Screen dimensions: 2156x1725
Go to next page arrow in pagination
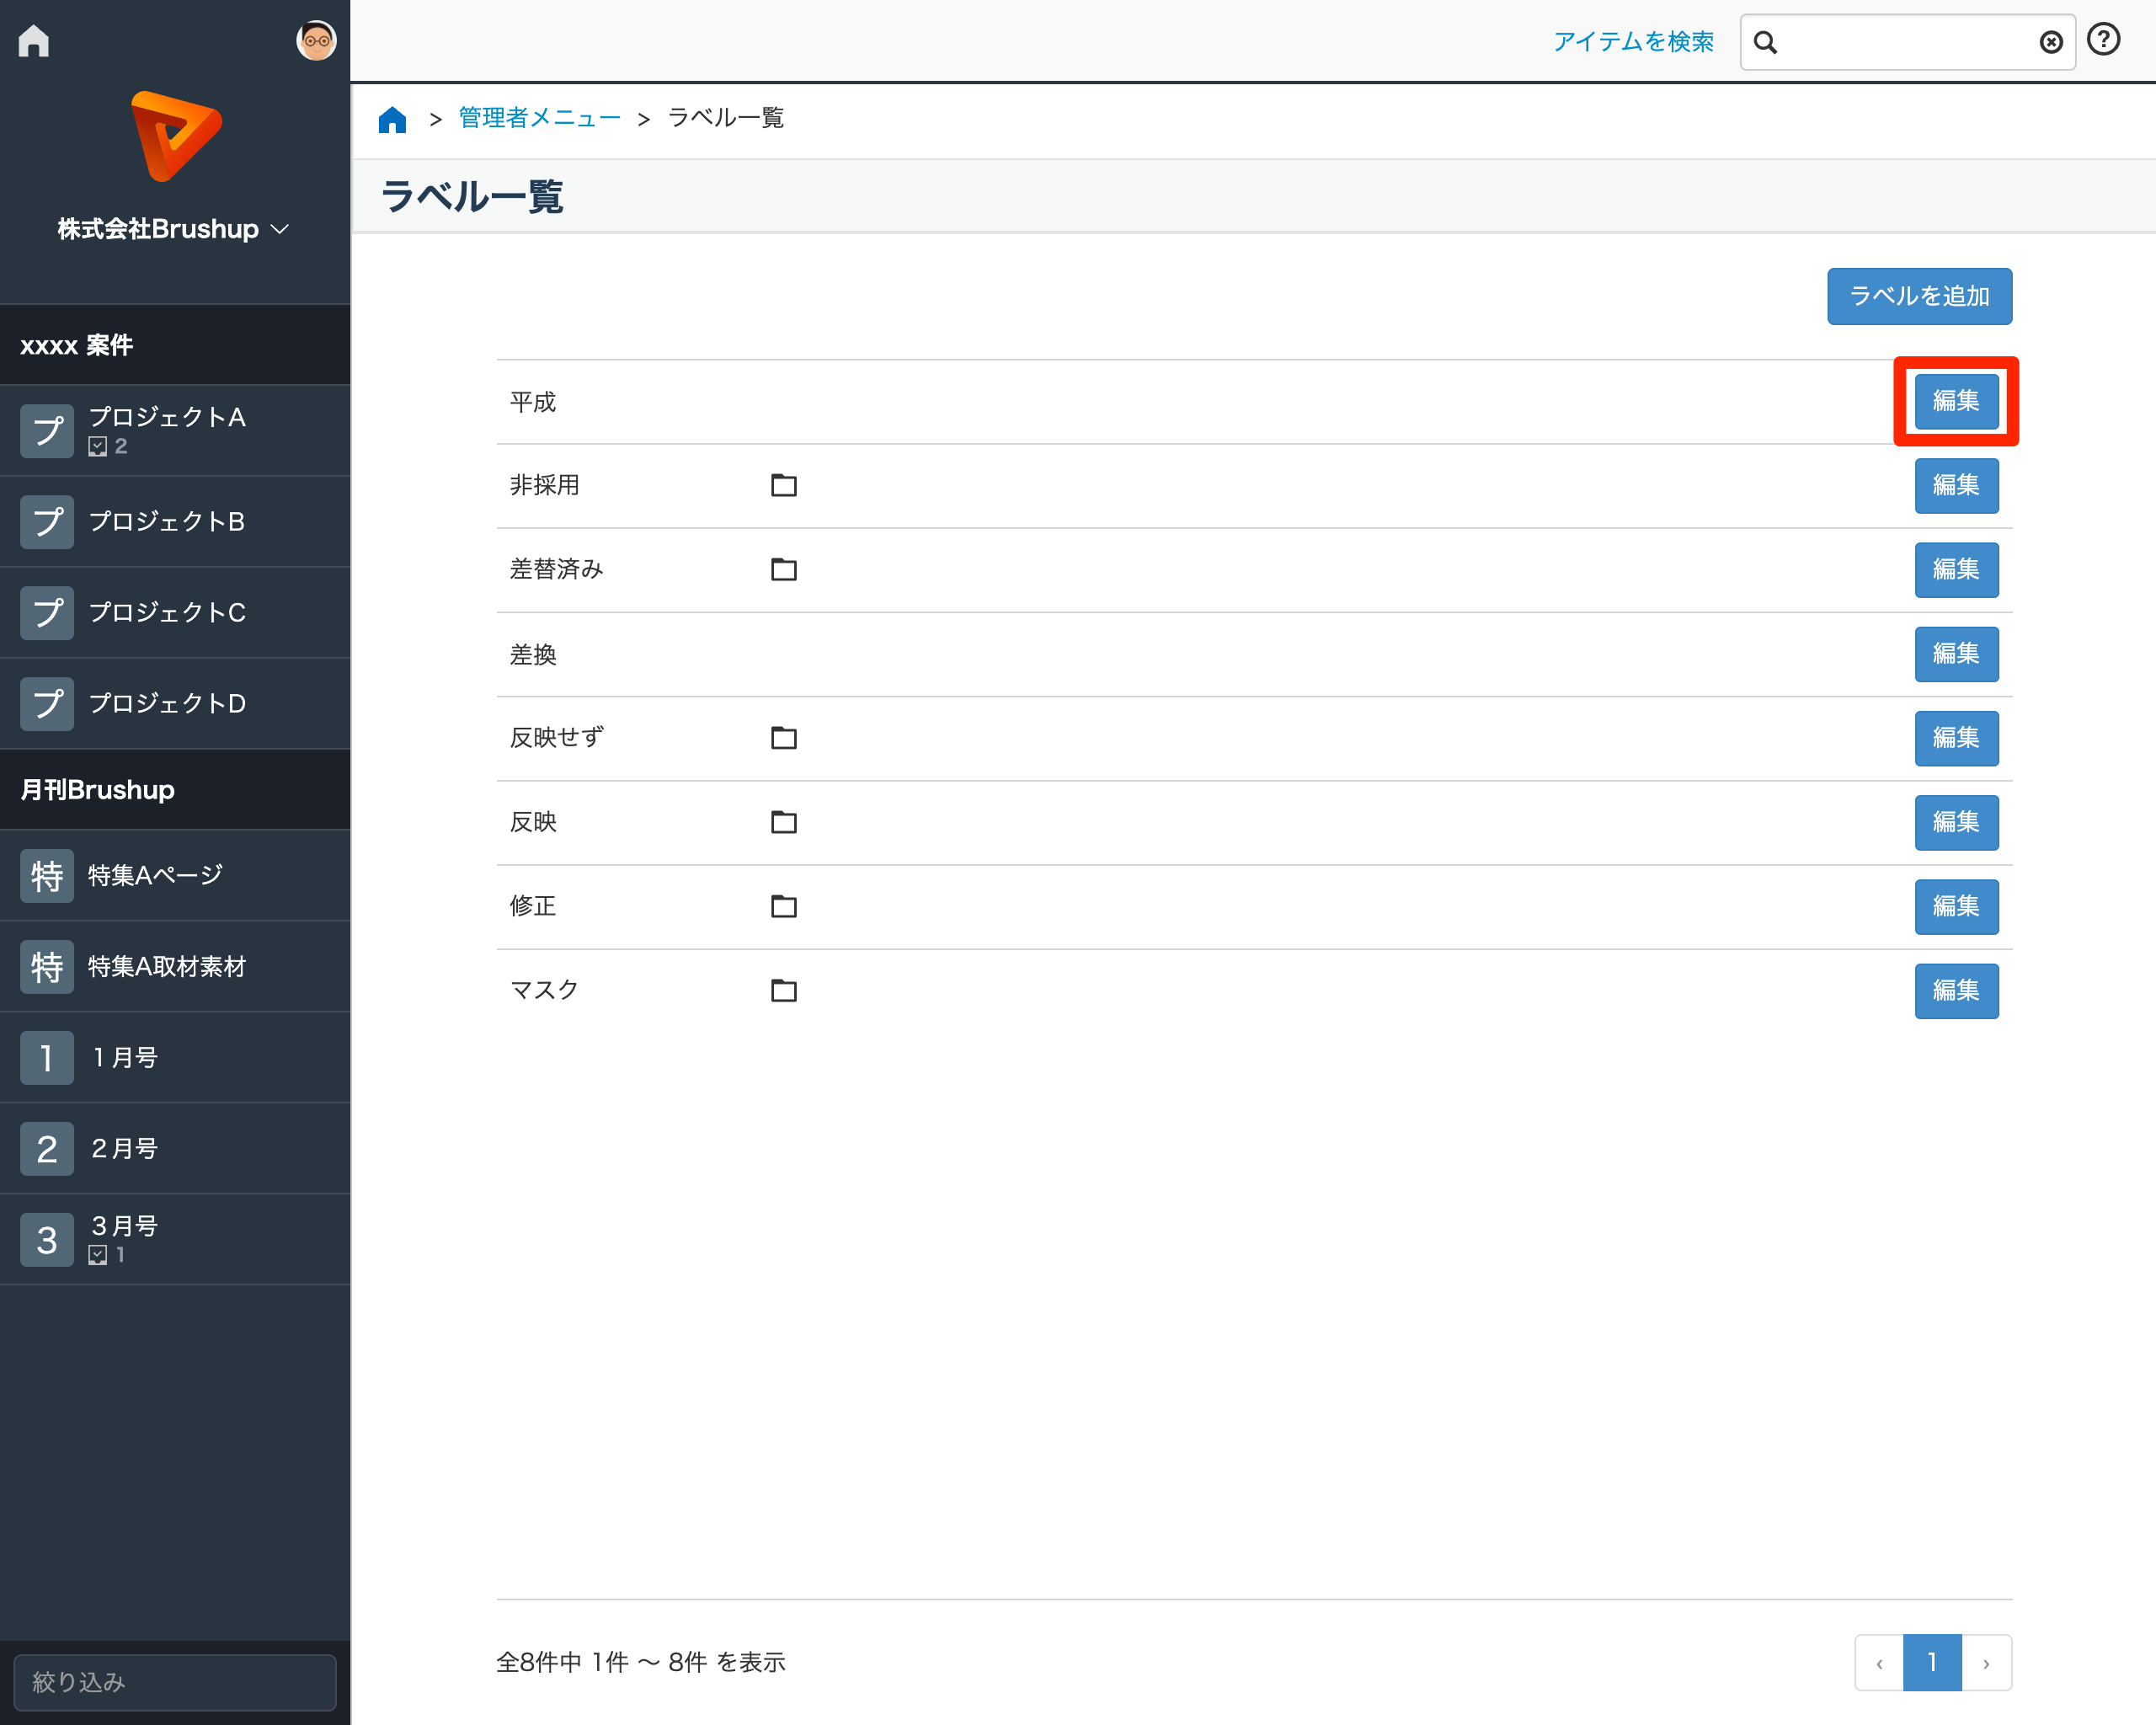click(1986, 1663)
